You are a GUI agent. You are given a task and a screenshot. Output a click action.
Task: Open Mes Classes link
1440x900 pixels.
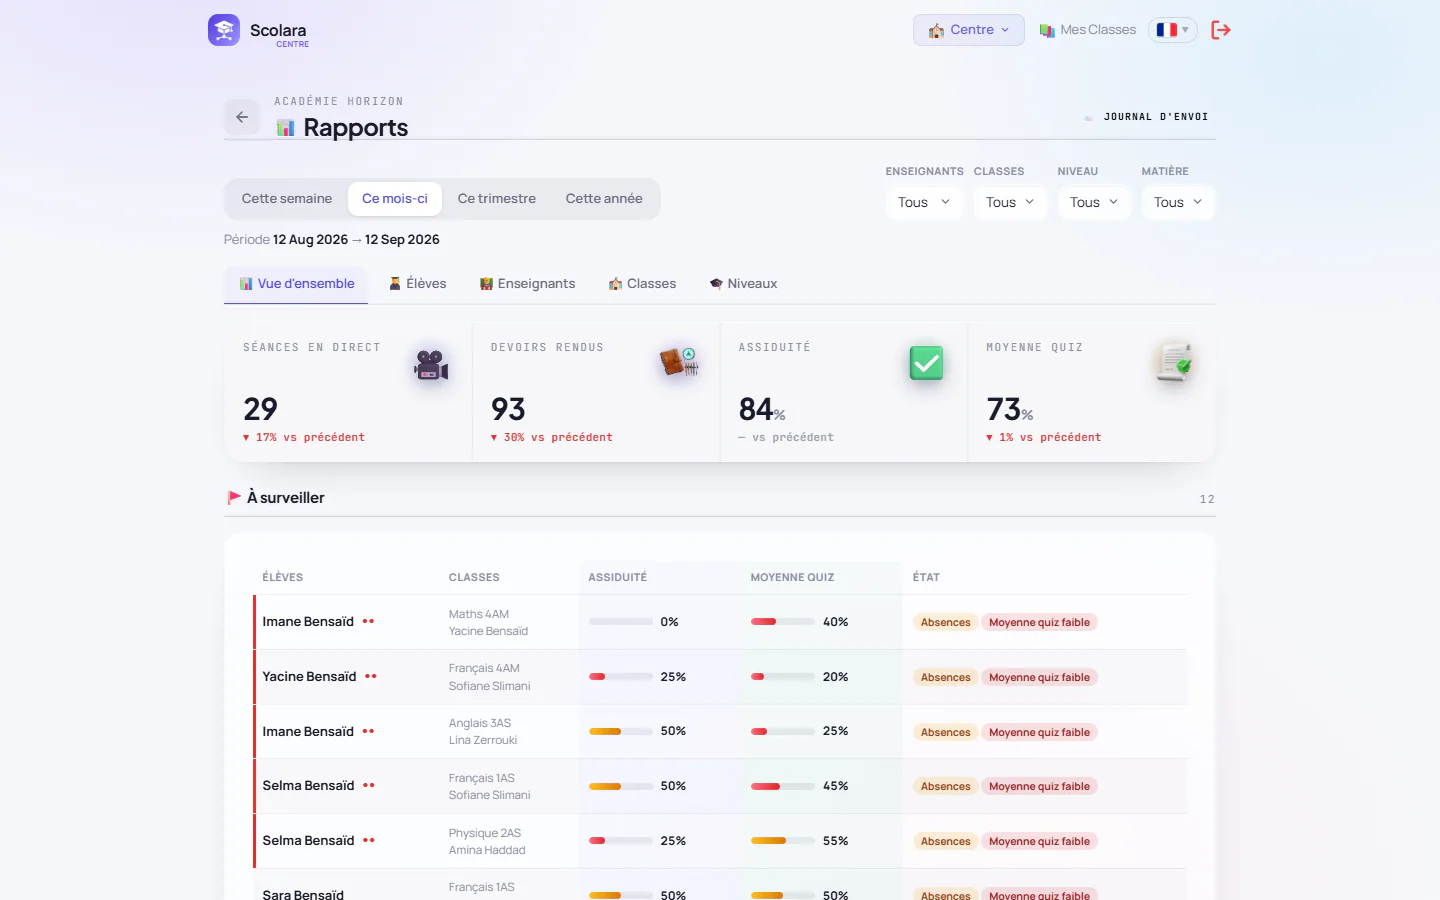point(1088,30)
